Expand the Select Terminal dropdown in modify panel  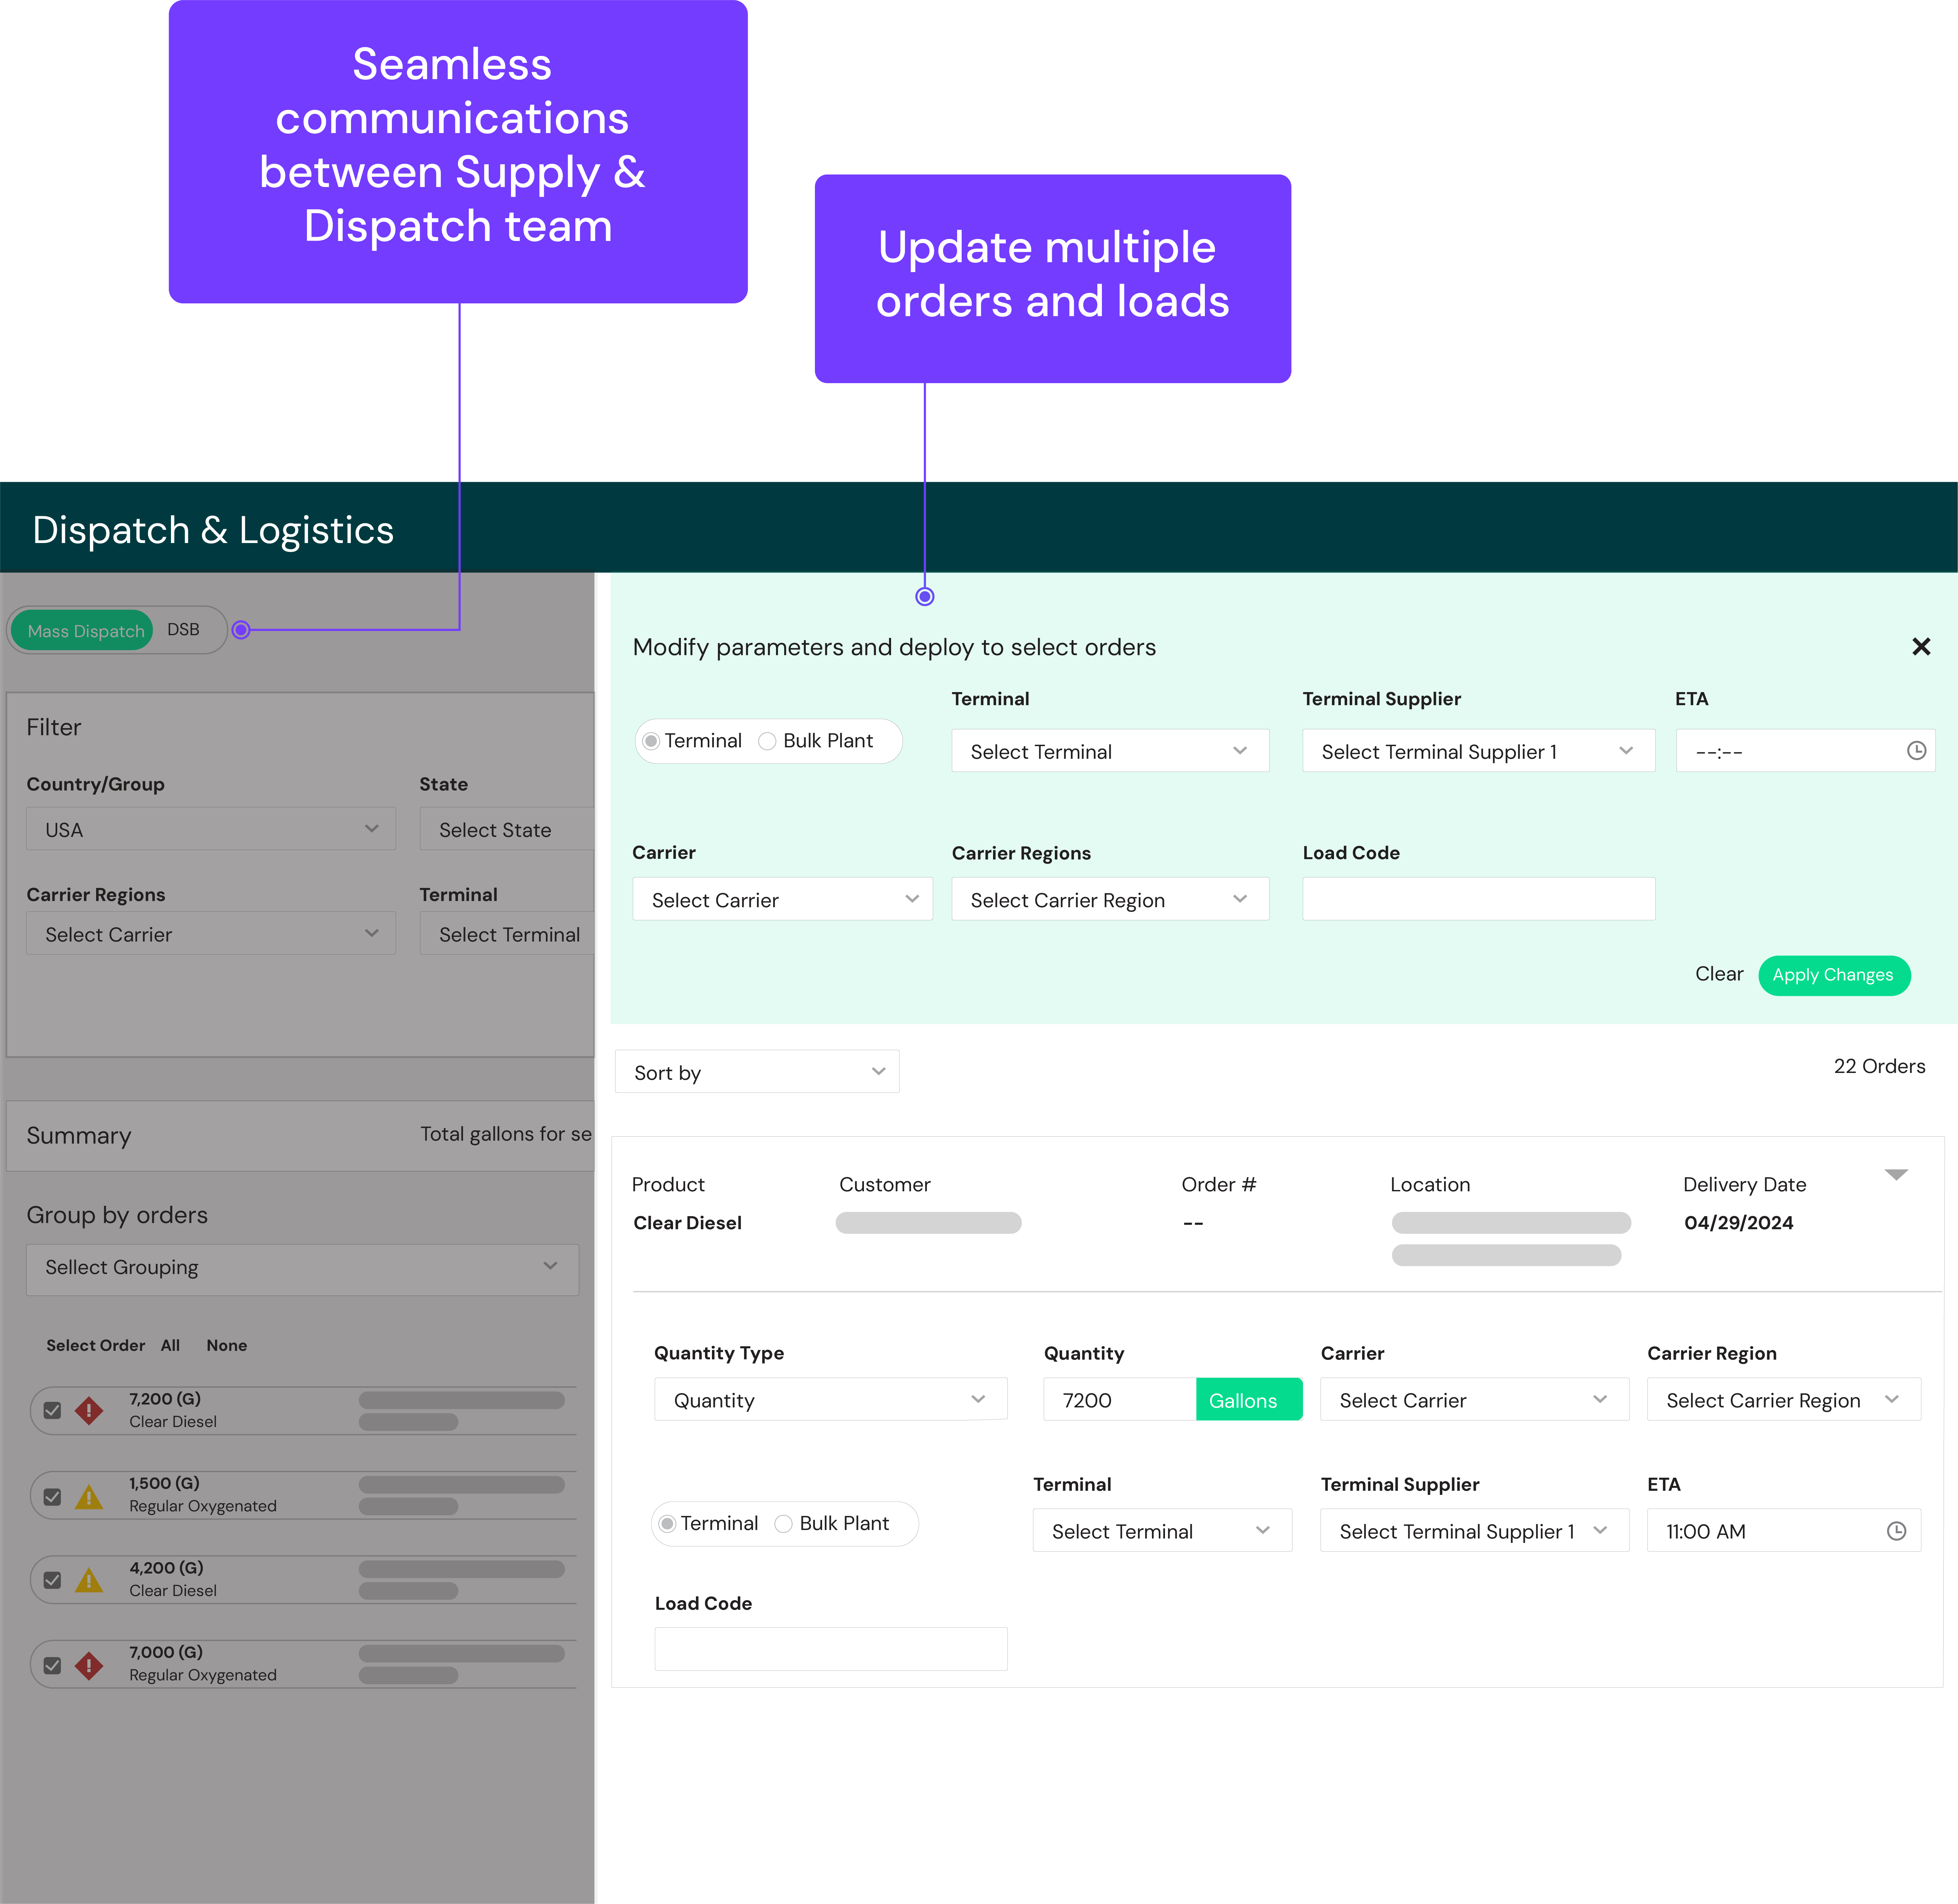(x=1110, y=752)
